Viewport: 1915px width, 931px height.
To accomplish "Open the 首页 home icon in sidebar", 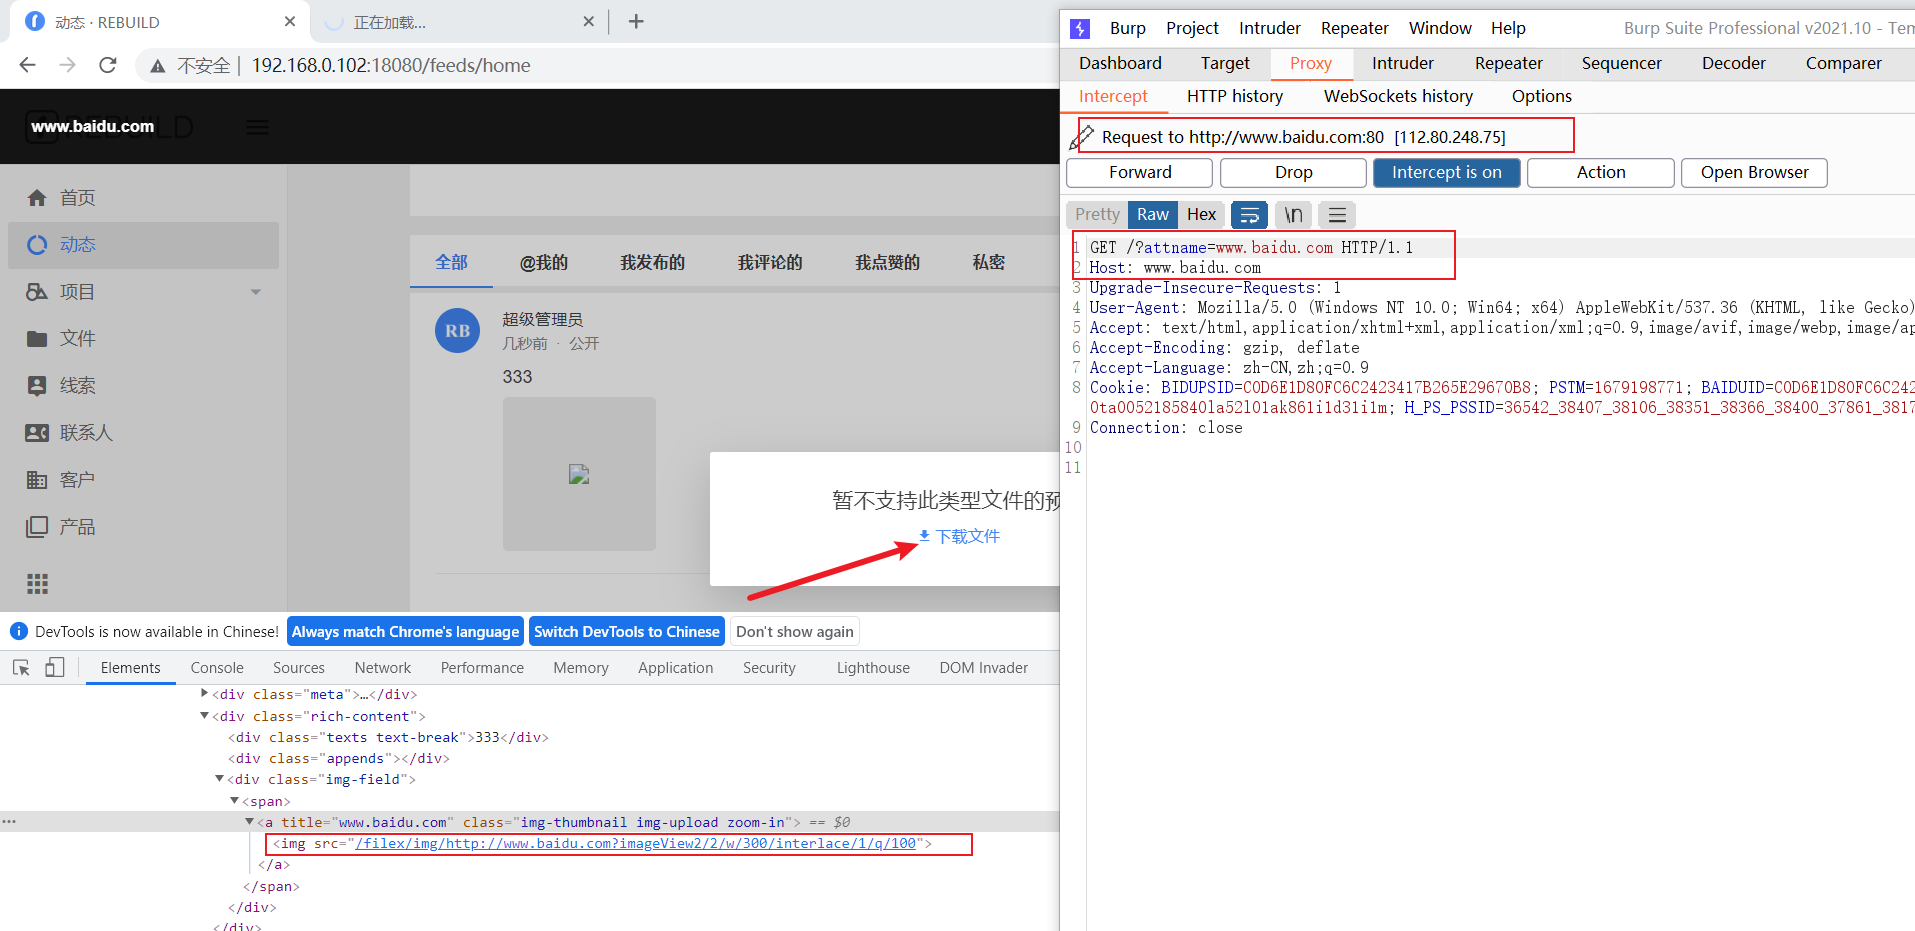I will pyautogui.click(x=37, y=197).
